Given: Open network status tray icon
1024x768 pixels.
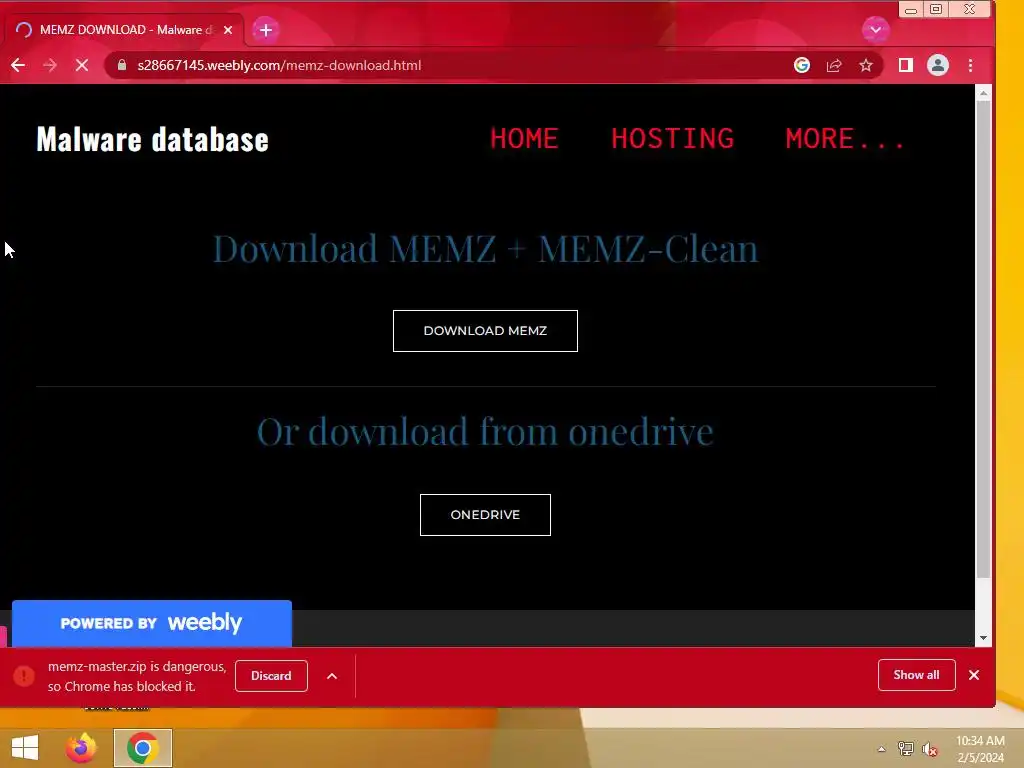Looking at the screenshot, I should [906, 749].
